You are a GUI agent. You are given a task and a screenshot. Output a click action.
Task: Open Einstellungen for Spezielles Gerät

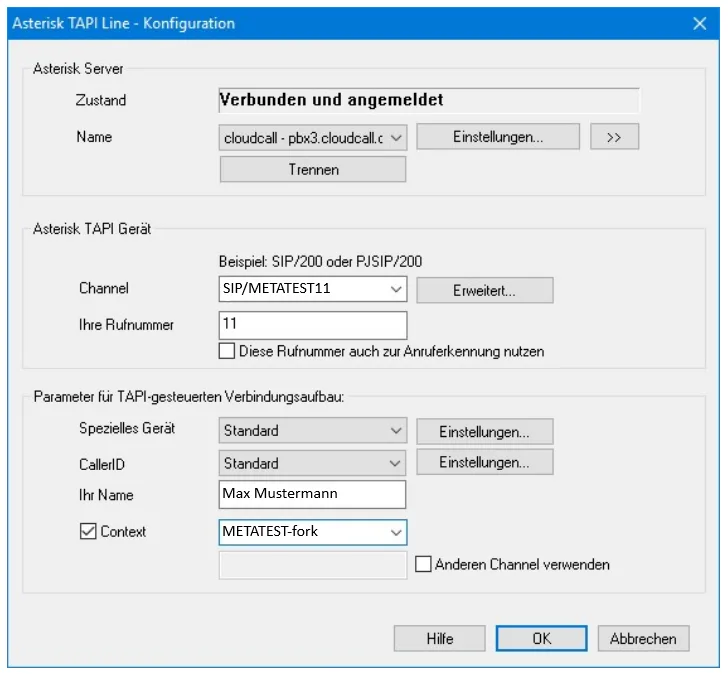[484, 431]
